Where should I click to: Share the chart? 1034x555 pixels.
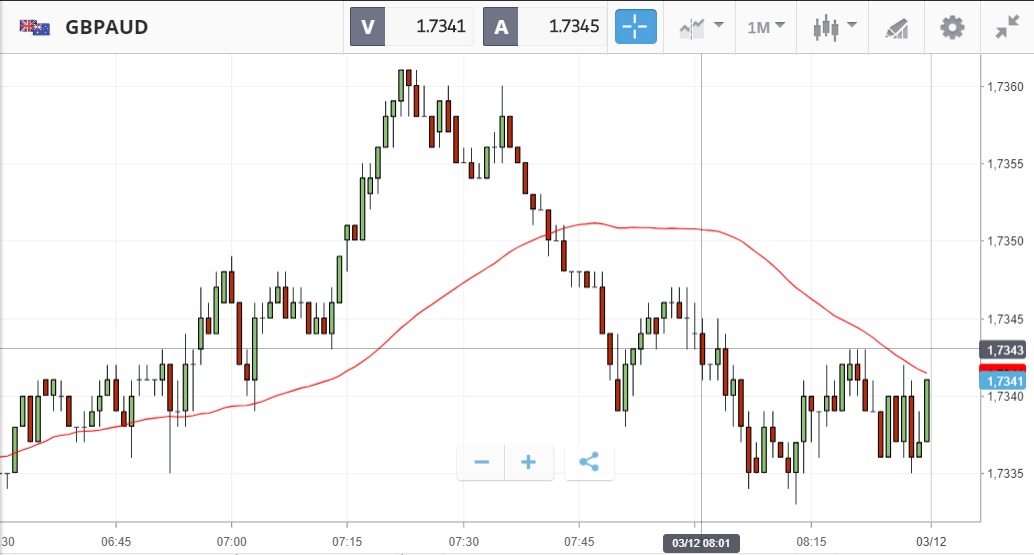tap(589, 462)
